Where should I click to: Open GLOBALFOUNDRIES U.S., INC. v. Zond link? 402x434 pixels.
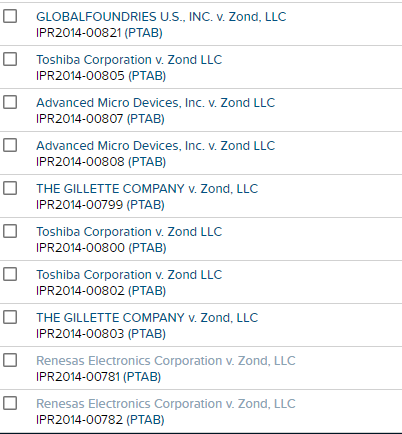click(x=161, y=17)
